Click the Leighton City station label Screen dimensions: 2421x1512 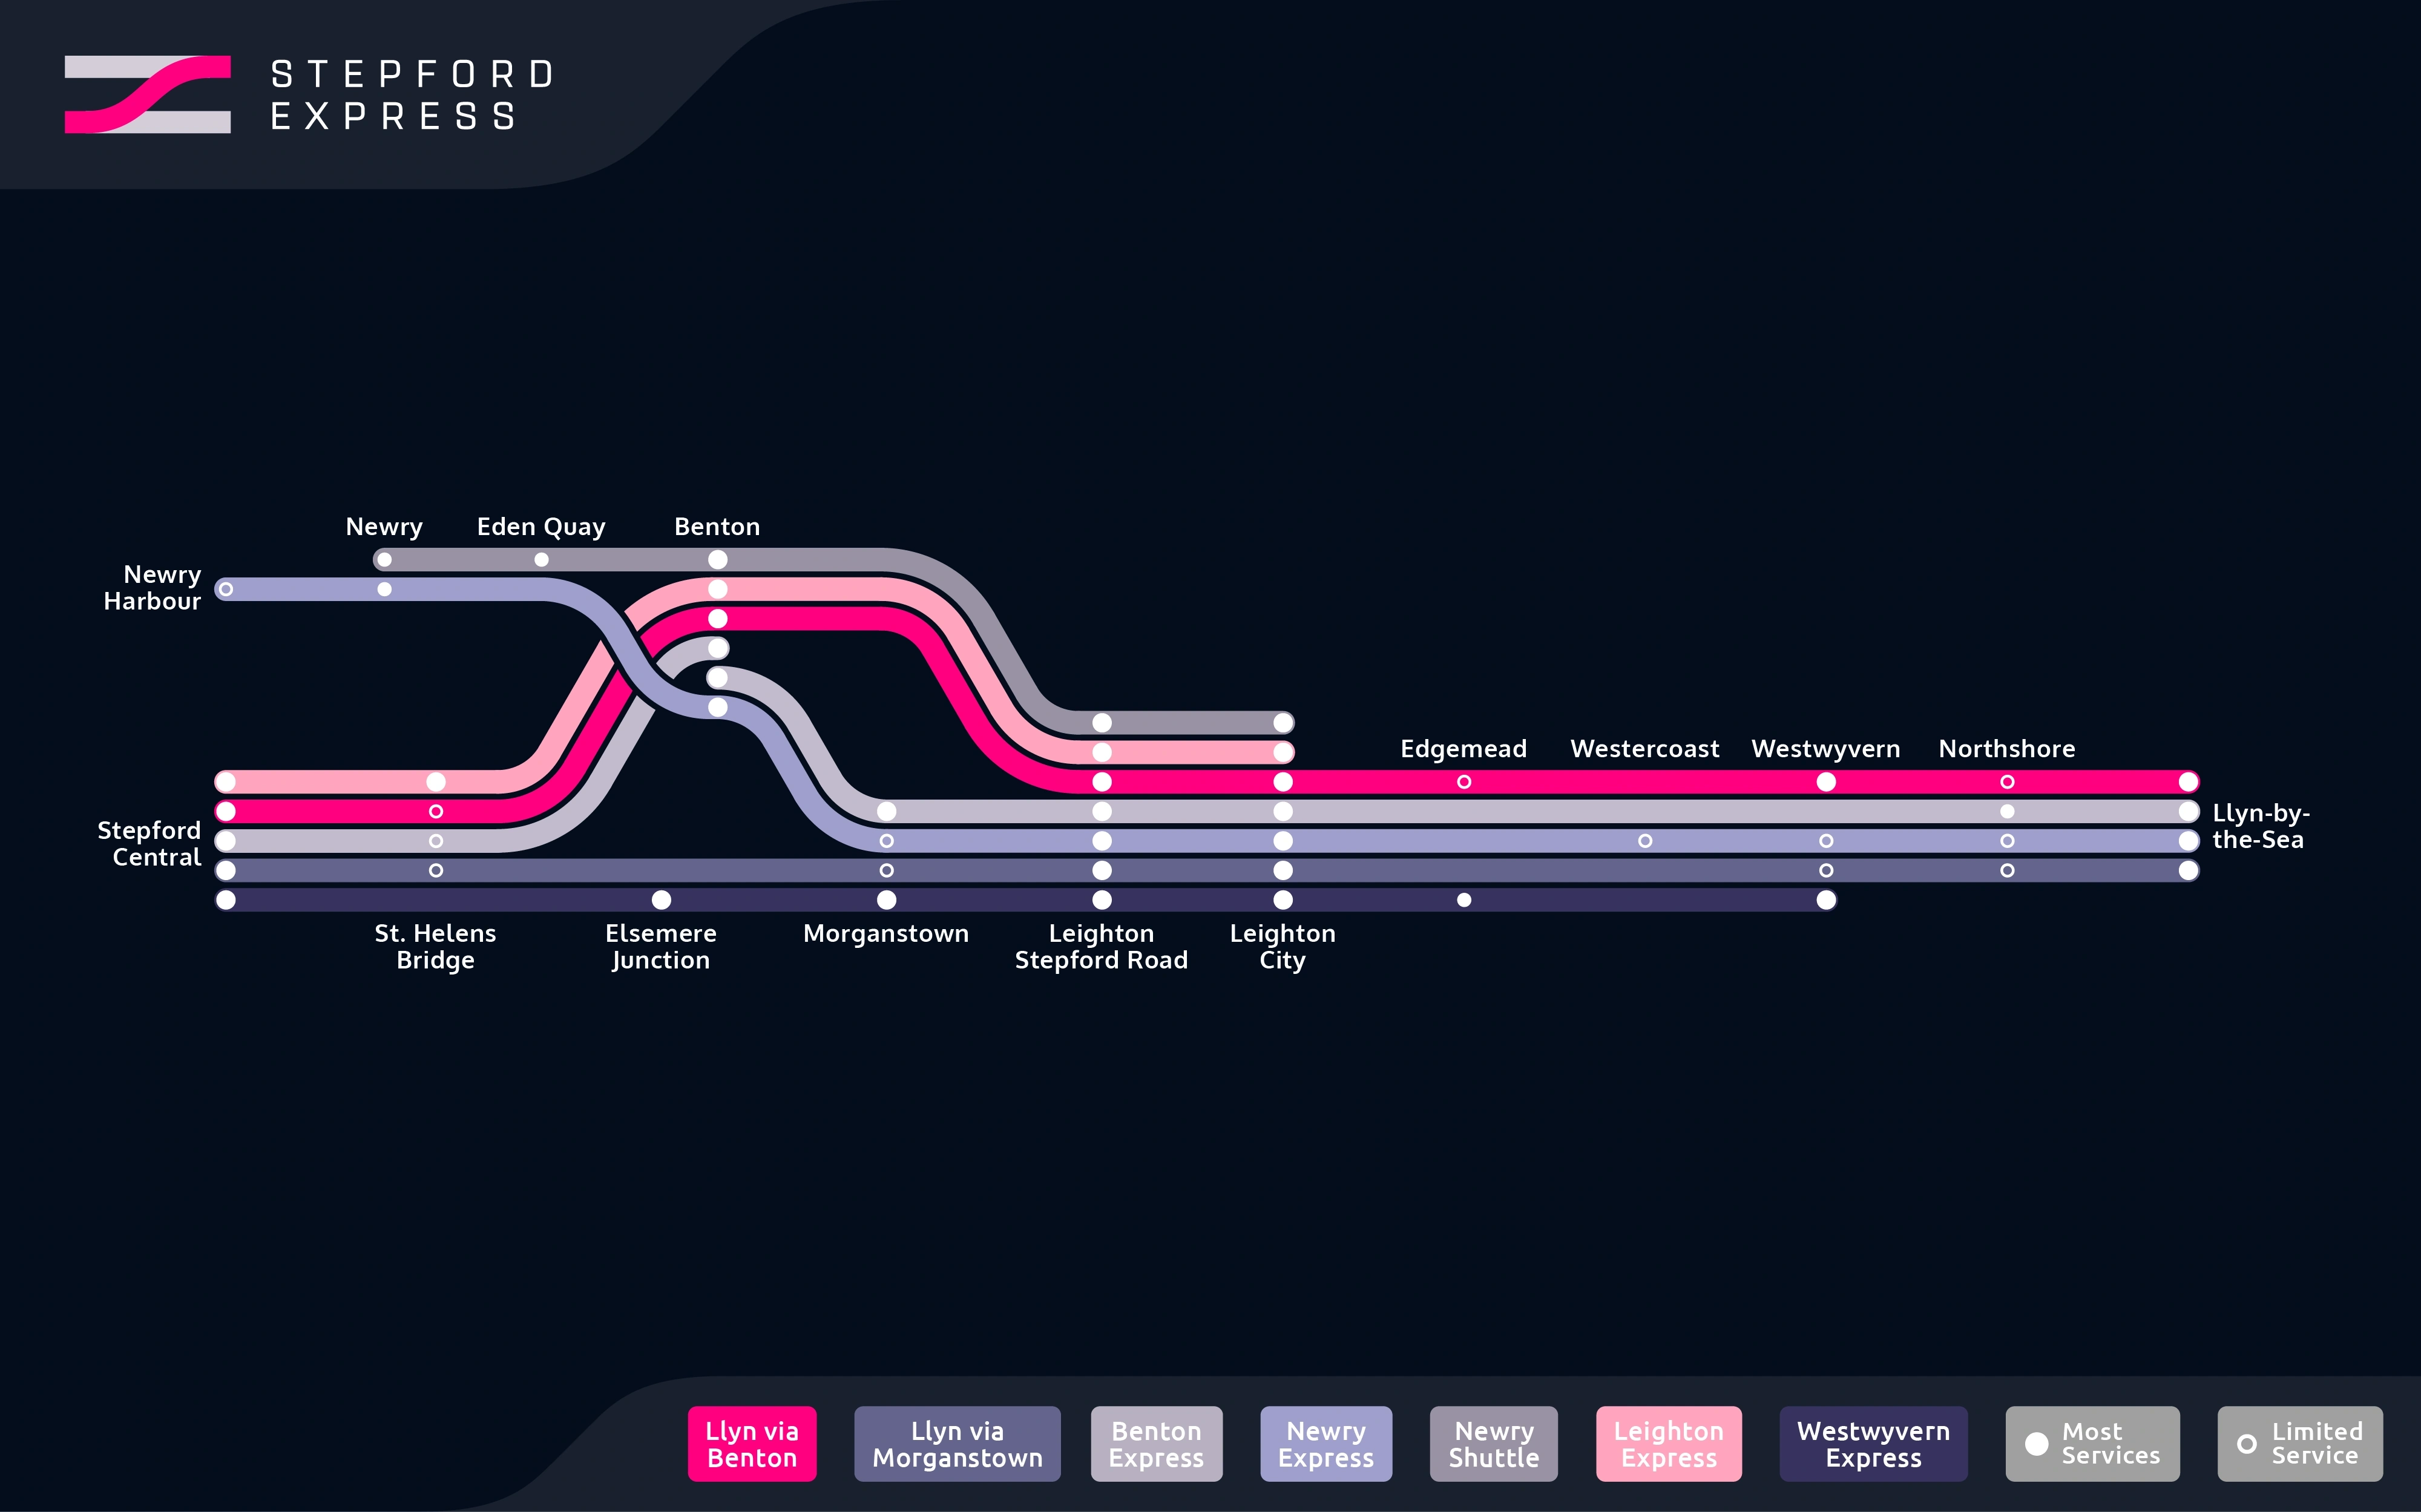click(x=1282, y=946)
